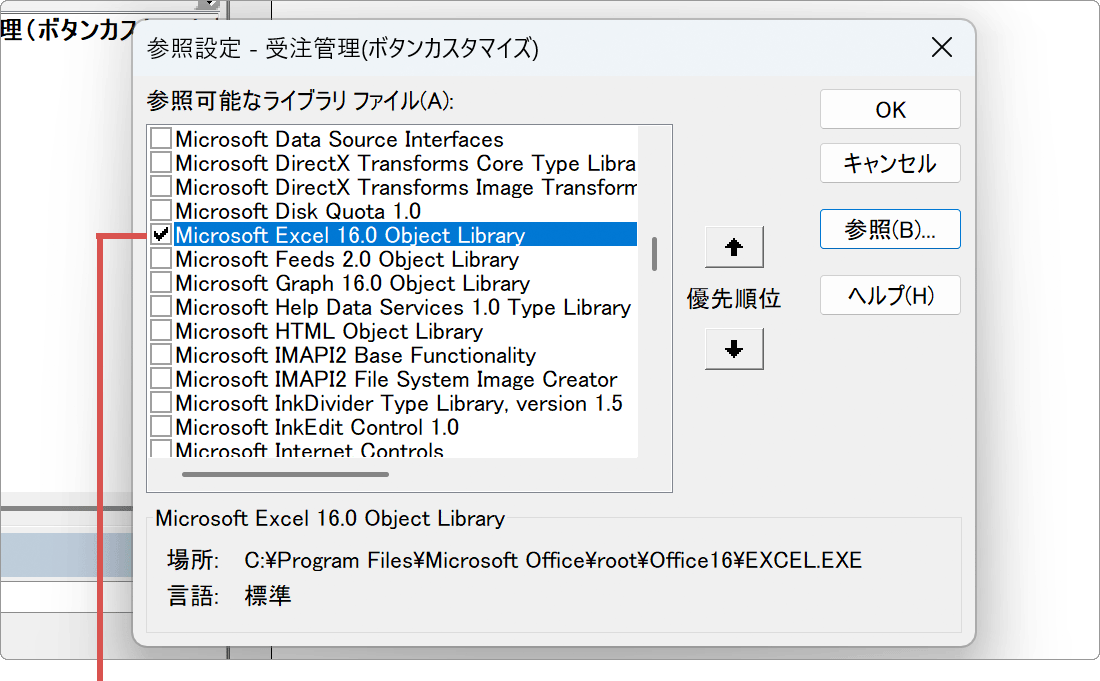Uncheck Microsoft Excel 16.0 Object Library

coord(160,235)
